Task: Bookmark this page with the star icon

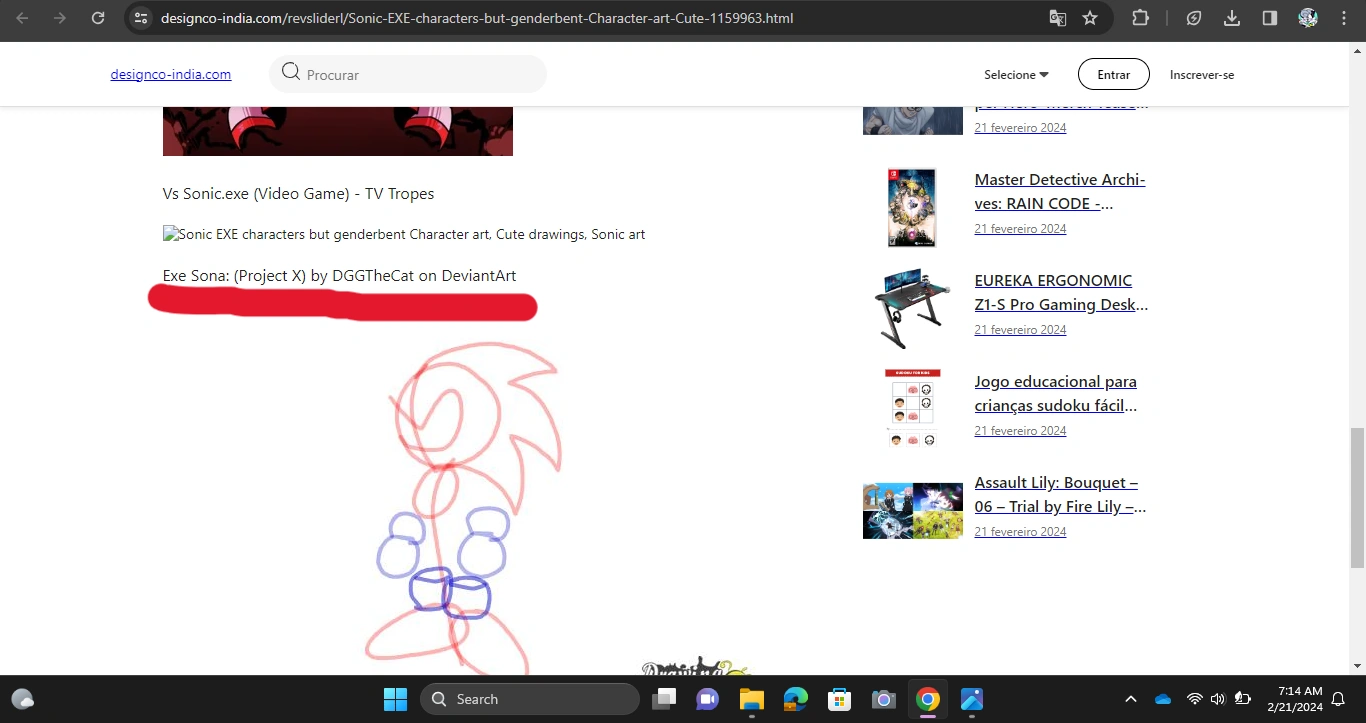Action: tap(1089, 18)
